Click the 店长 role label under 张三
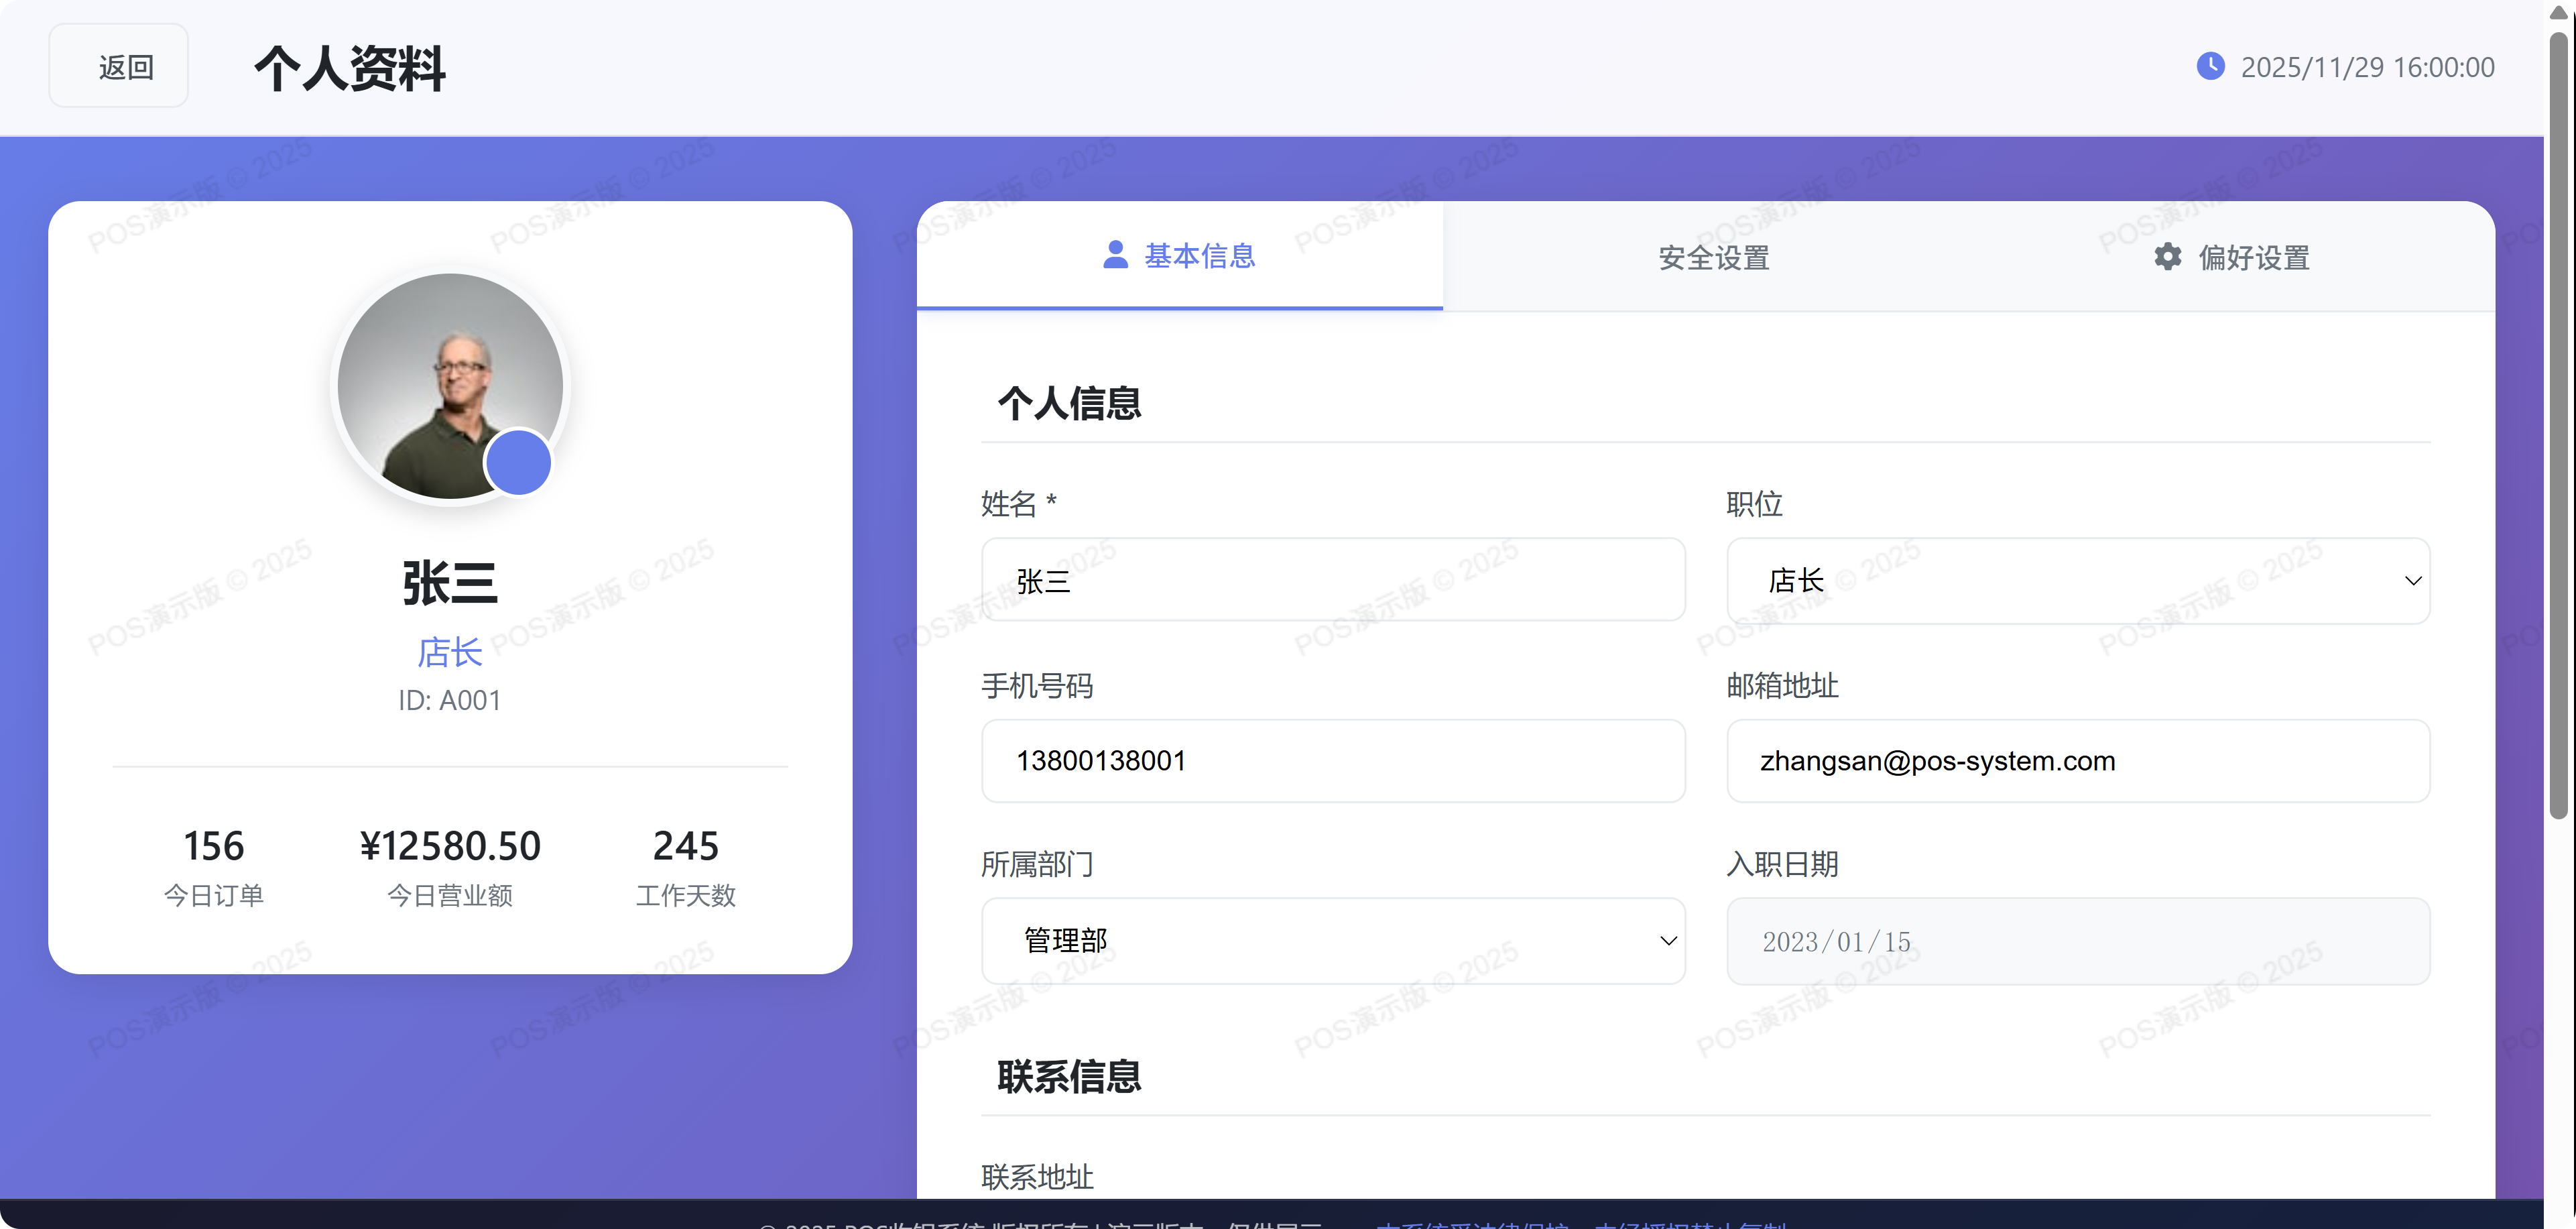Screen dimensions: 2576x1229 (x=449, y=651)
